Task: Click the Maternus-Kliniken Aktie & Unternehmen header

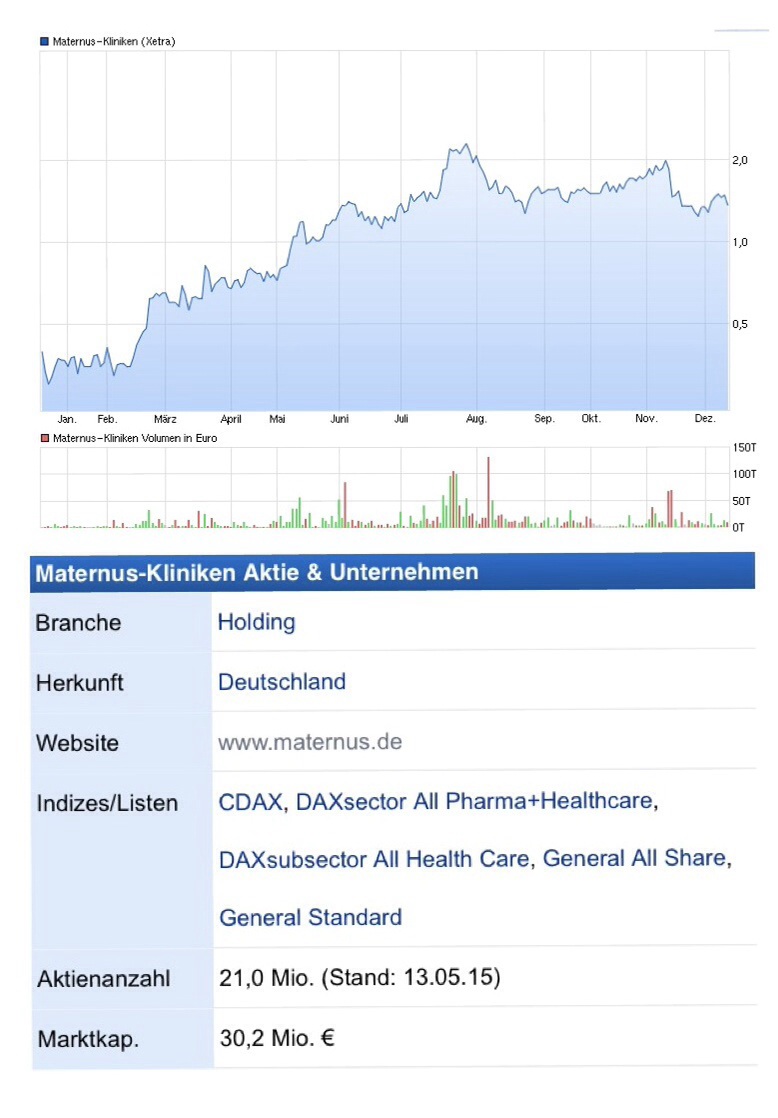Action: click(x=257, y=573)
